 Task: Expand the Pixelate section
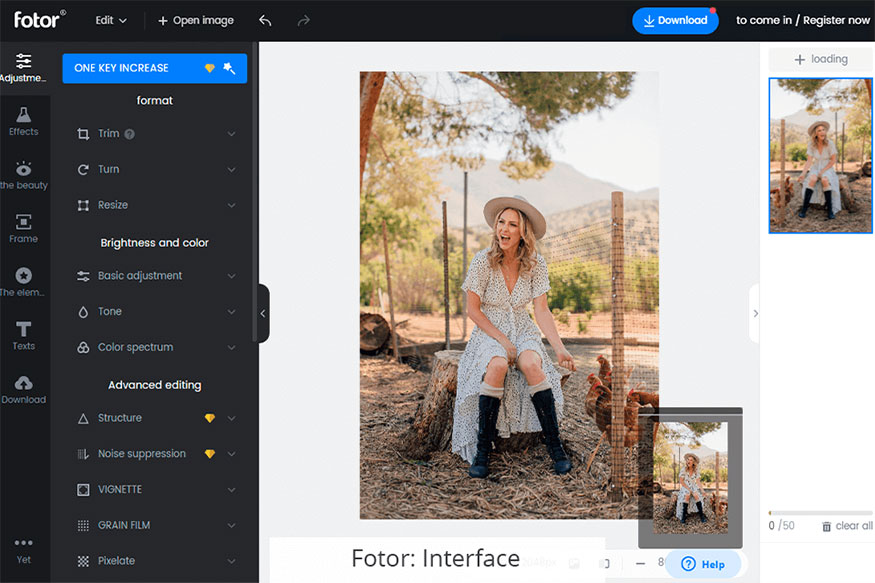pos(231,561)
